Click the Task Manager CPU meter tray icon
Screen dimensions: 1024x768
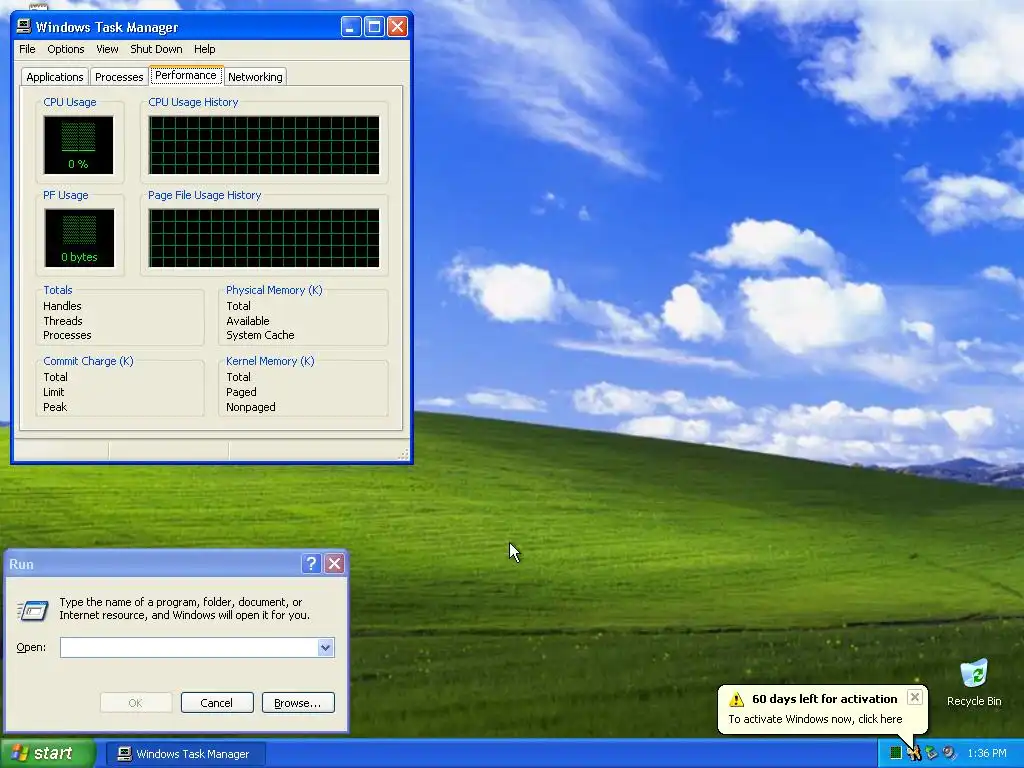tap(896, 753)
